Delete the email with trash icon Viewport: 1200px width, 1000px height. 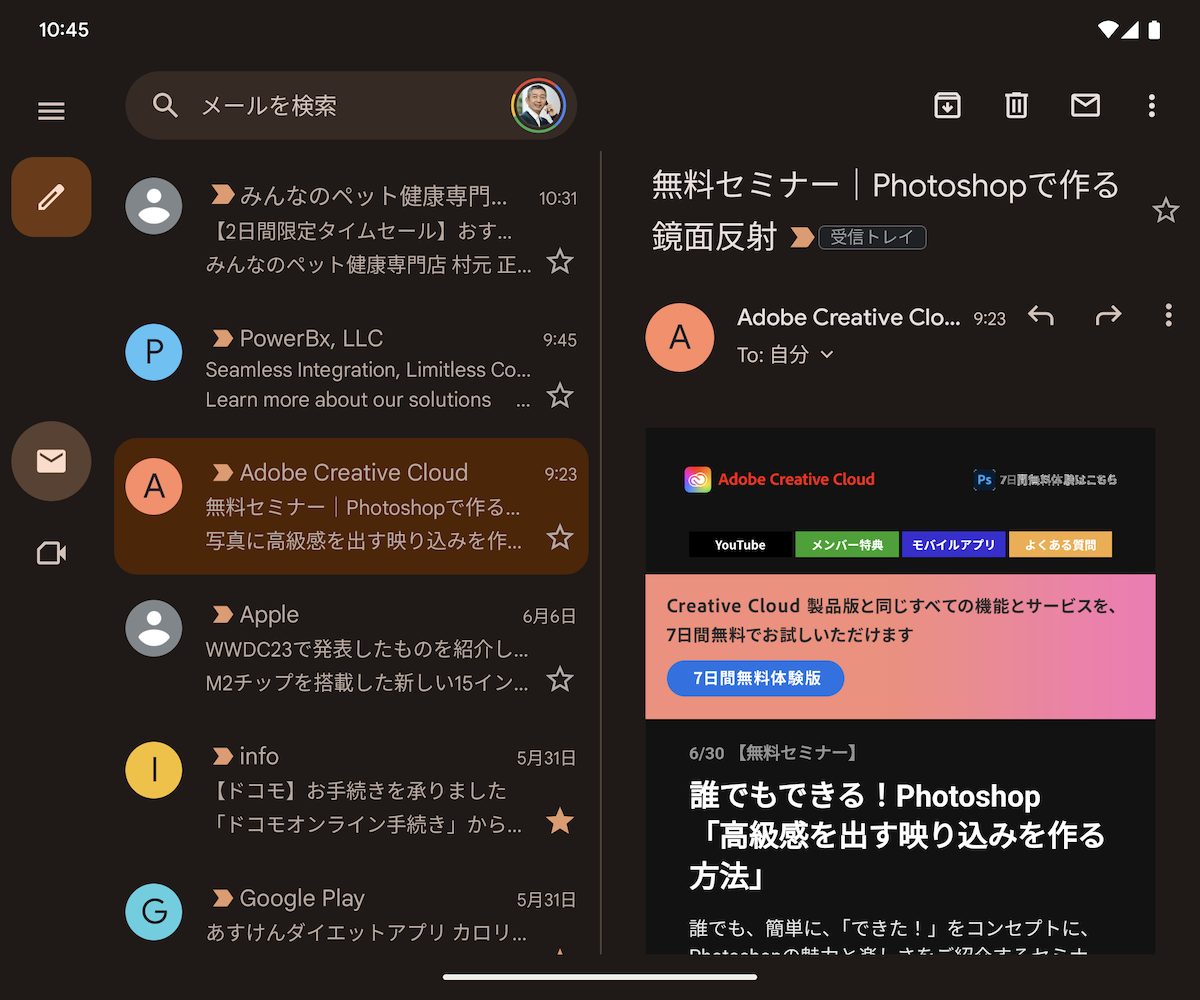1016,105
